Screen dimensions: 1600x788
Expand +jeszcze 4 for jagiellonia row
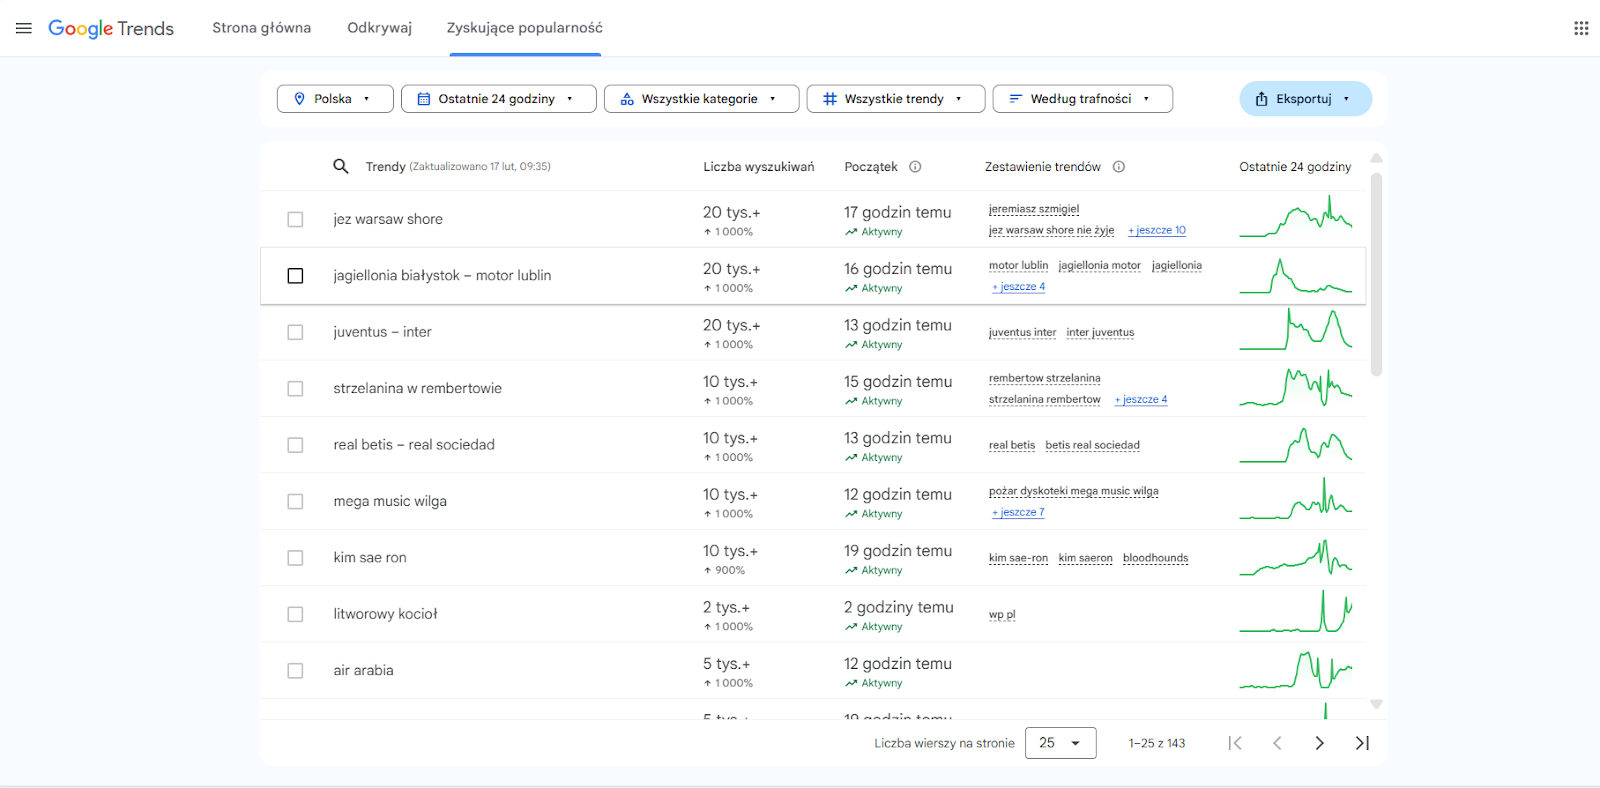click(x=1018, y=287)
